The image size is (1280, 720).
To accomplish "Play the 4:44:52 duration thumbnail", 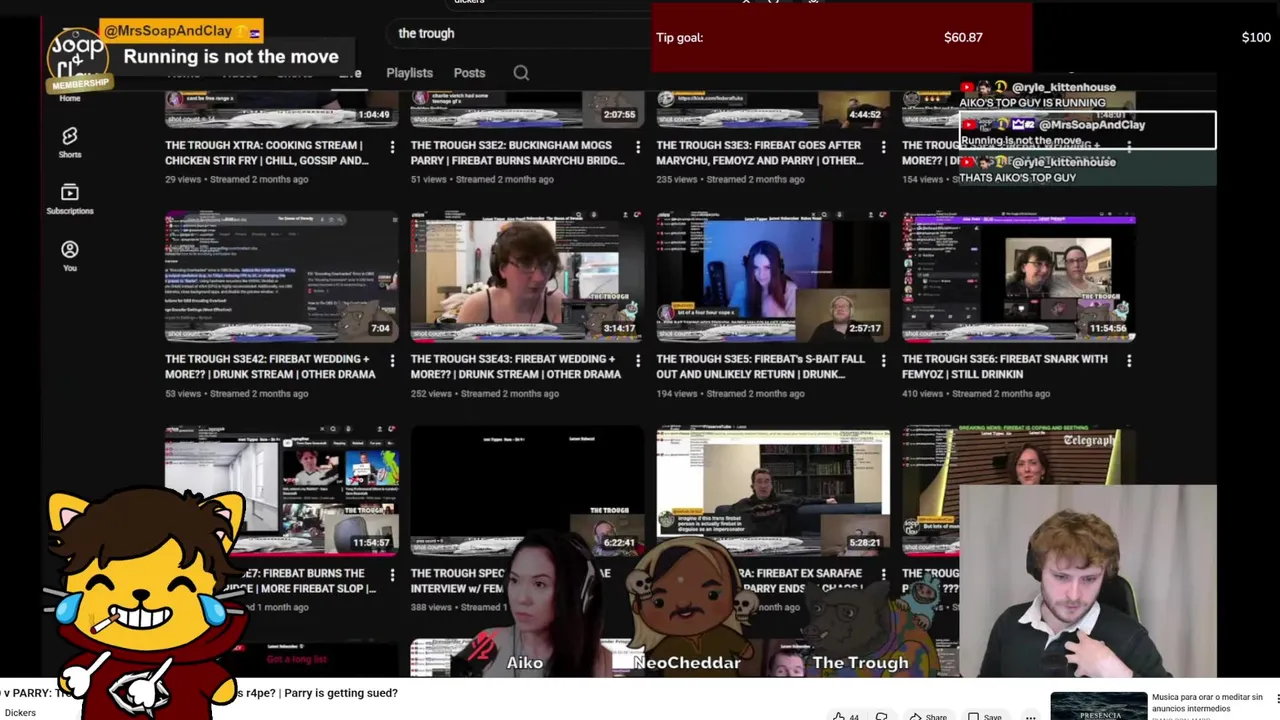I will pos(772,109).
